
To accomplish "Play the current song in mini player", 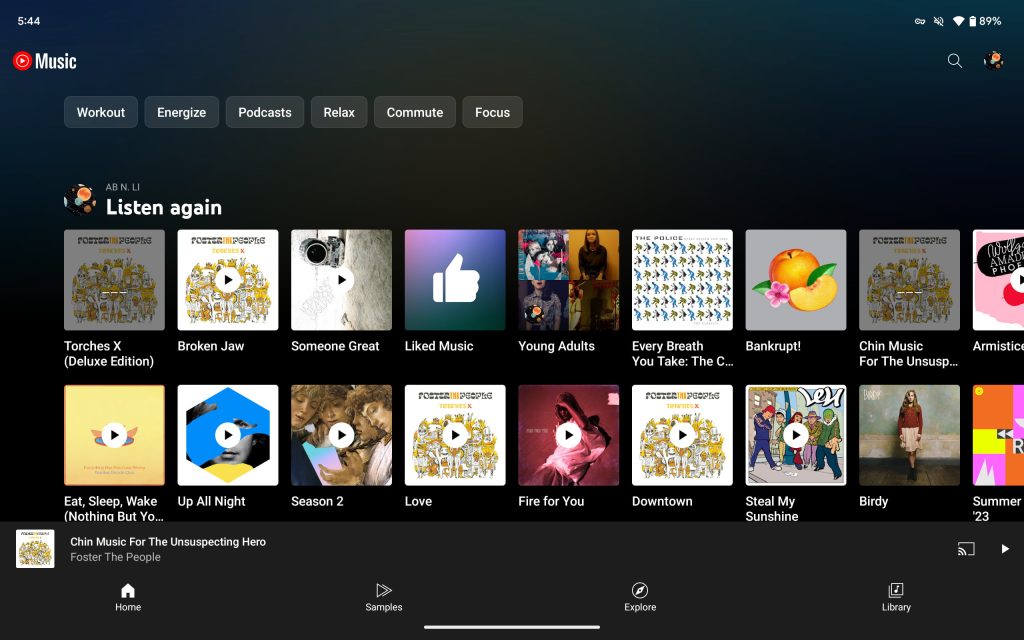I will 1005,549.
